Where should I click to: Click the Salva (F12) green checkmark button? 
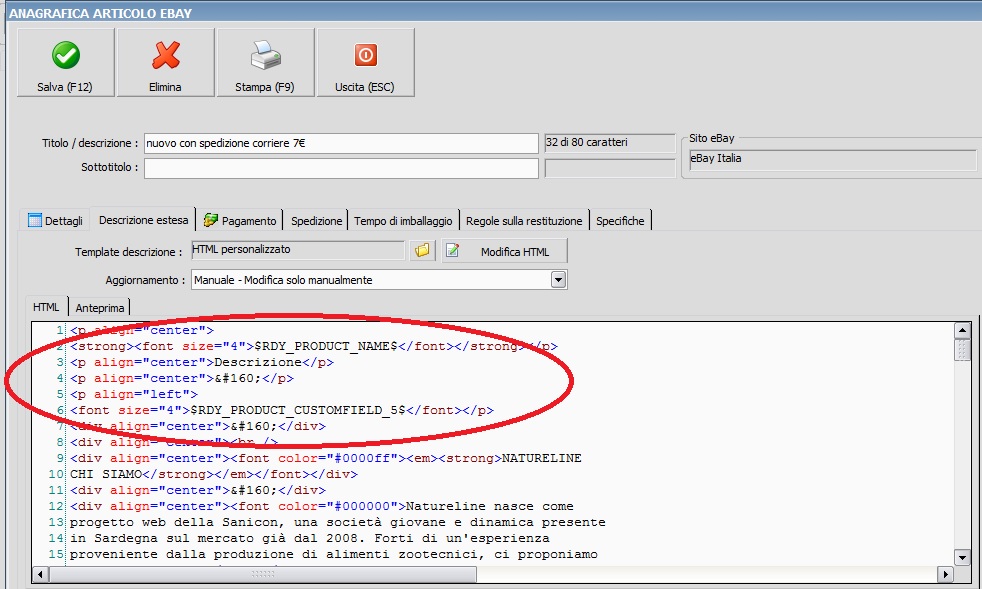pos(65,63)
